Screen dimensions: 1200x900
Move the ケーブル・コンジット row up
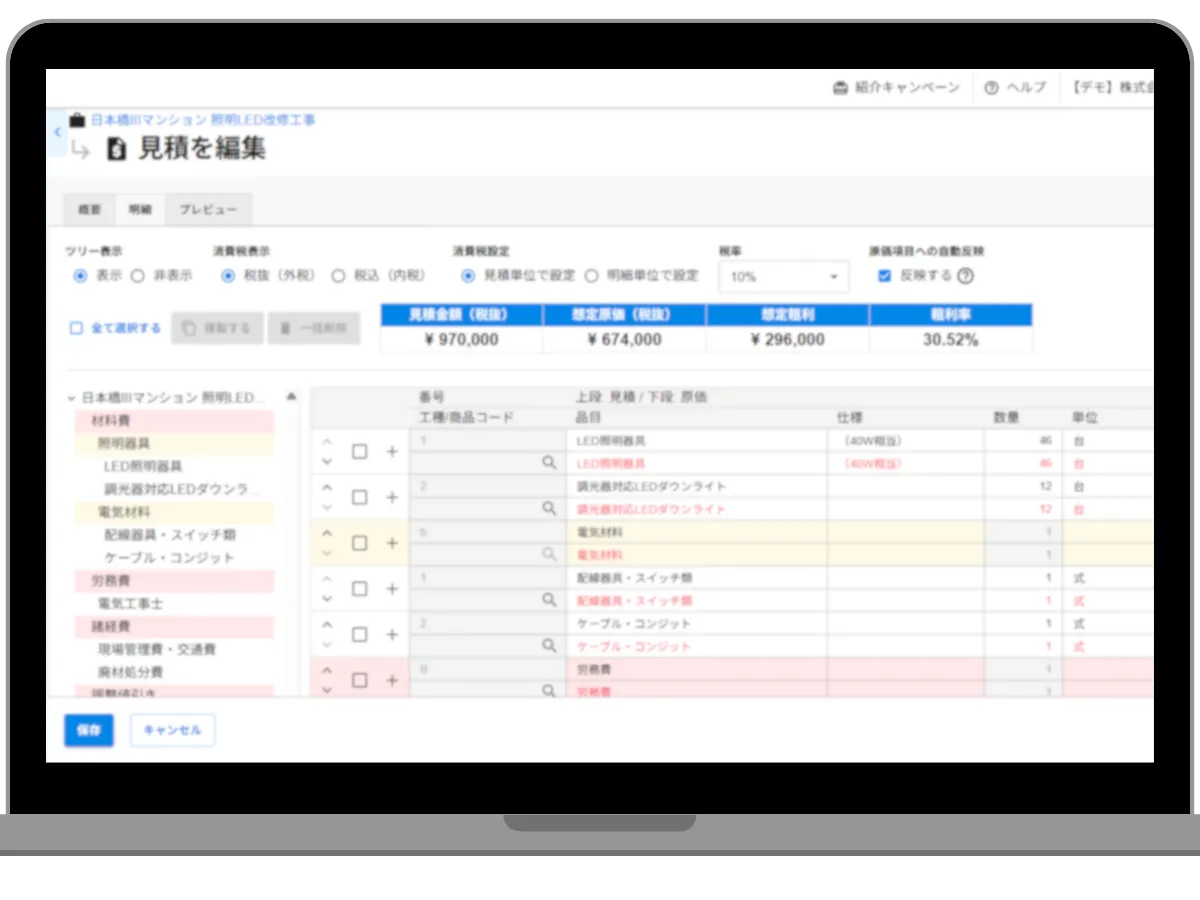[327, 624]
